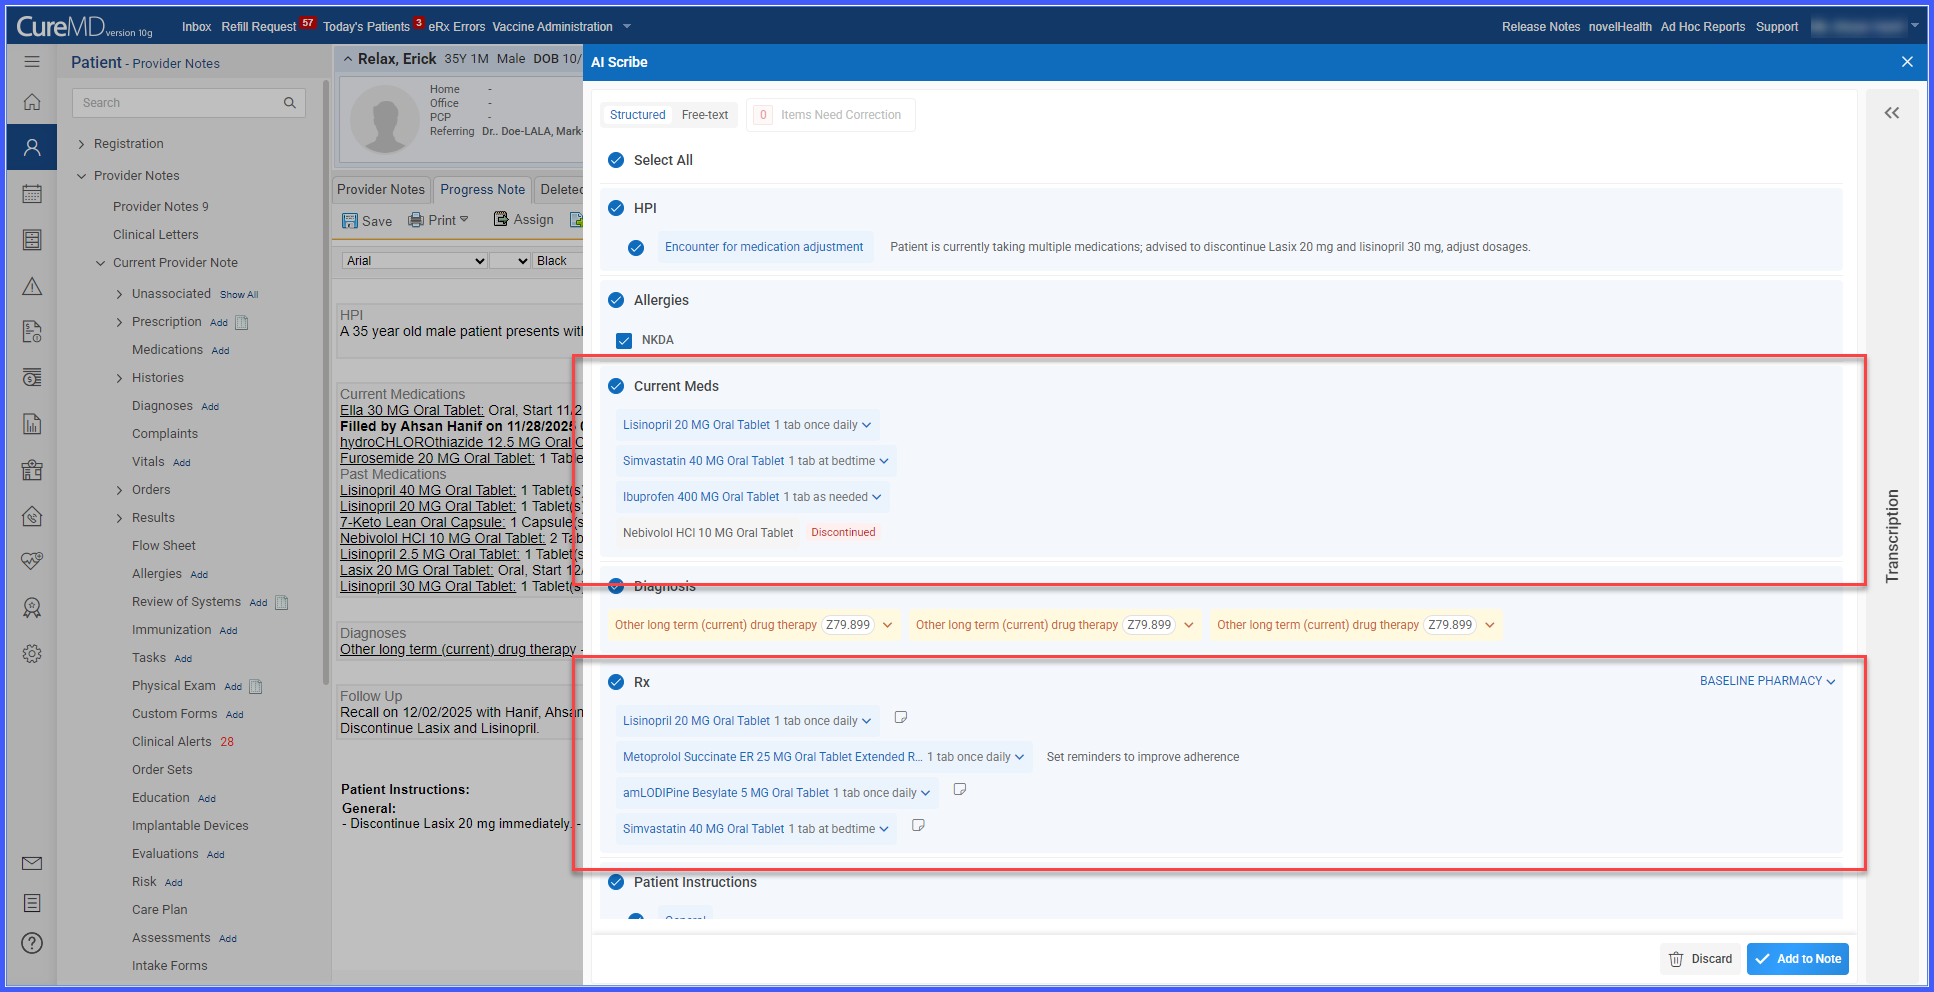
Task: Uncheck the Current Meds section checkbox
Action: click(x=616, y=386)
